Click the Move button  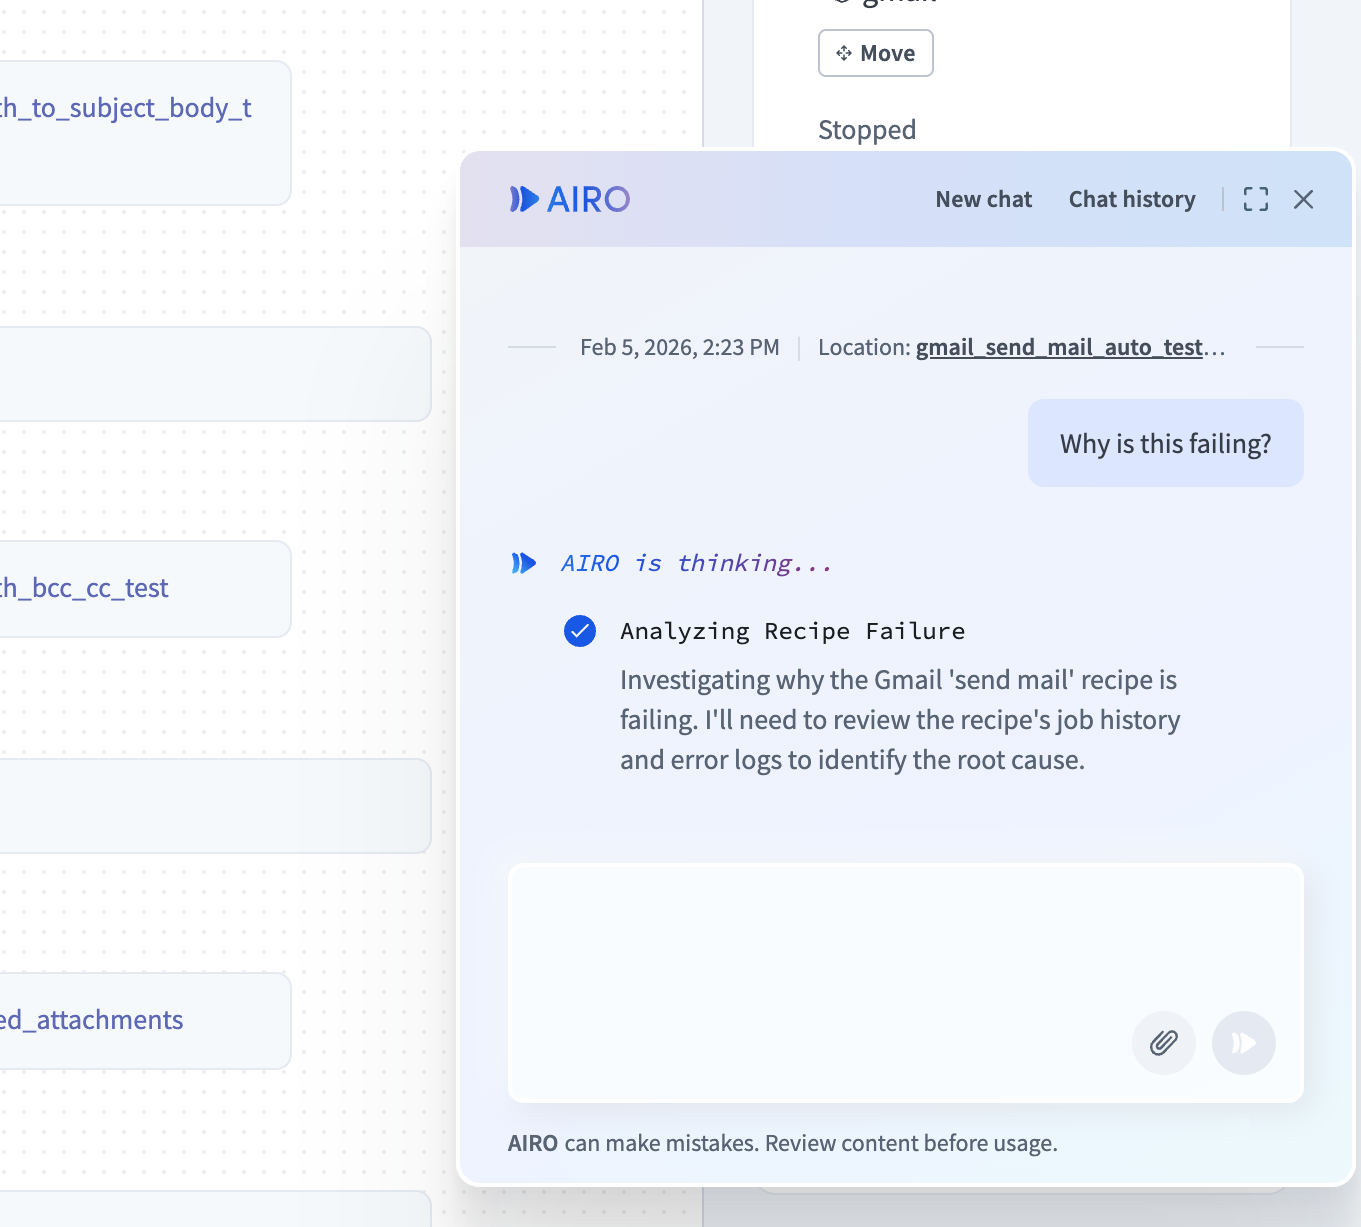click(876, 53)
